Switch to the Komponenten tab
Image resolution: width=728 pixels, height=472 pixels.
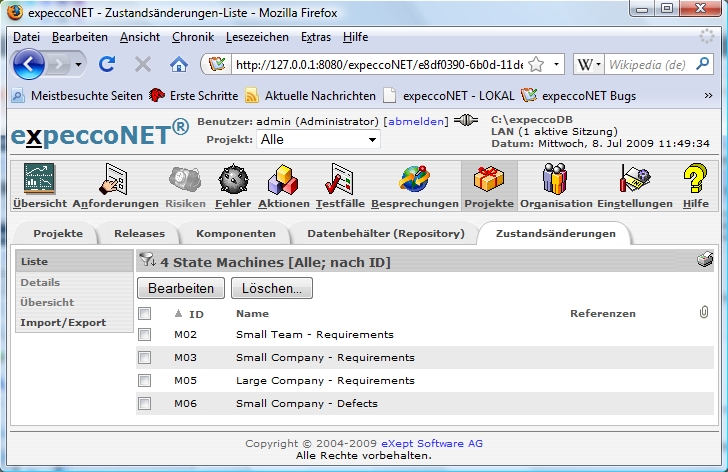[x=235, y=233]
